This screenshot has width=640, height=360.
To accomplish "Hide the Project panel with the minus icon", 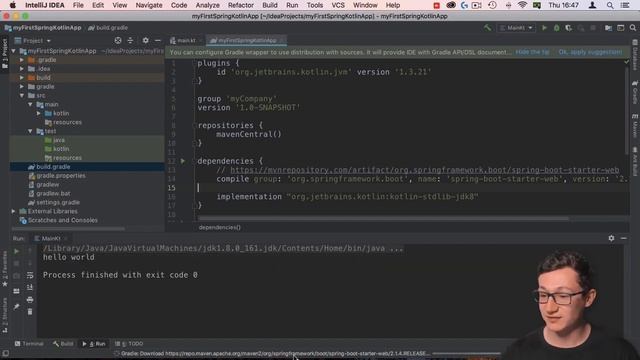I will [x=158, y=40].
